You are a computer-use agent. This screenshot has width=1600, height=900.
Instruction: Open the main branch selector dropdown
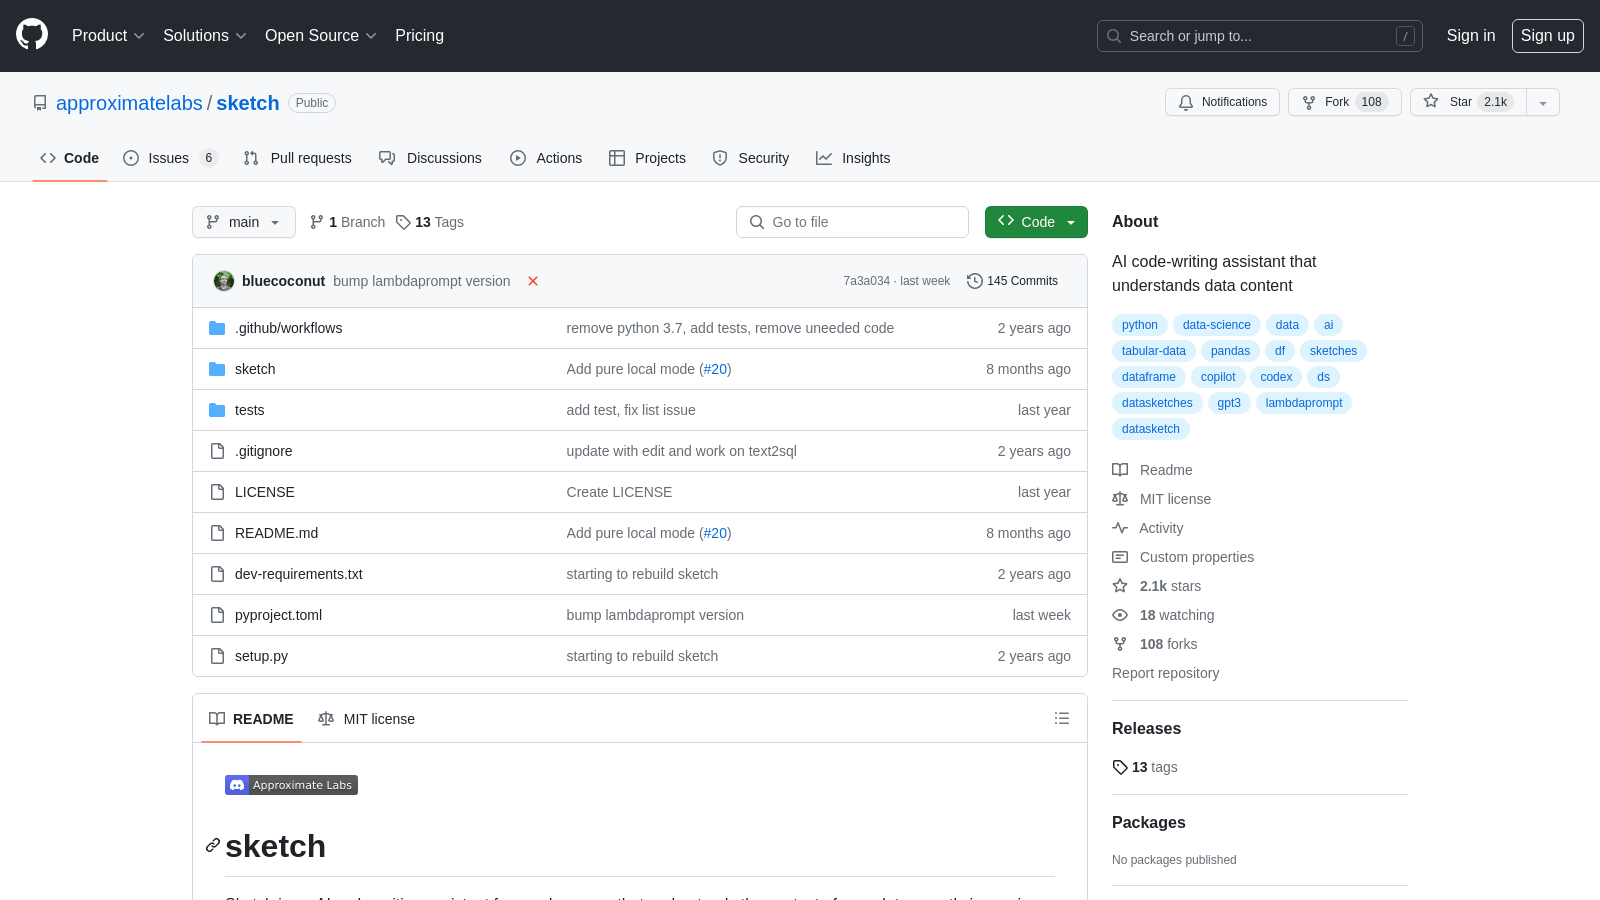point(244,222)
